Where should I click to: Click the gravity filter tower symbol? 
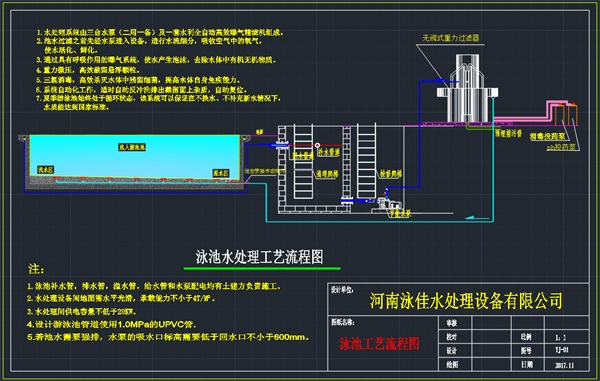(468, 88)
